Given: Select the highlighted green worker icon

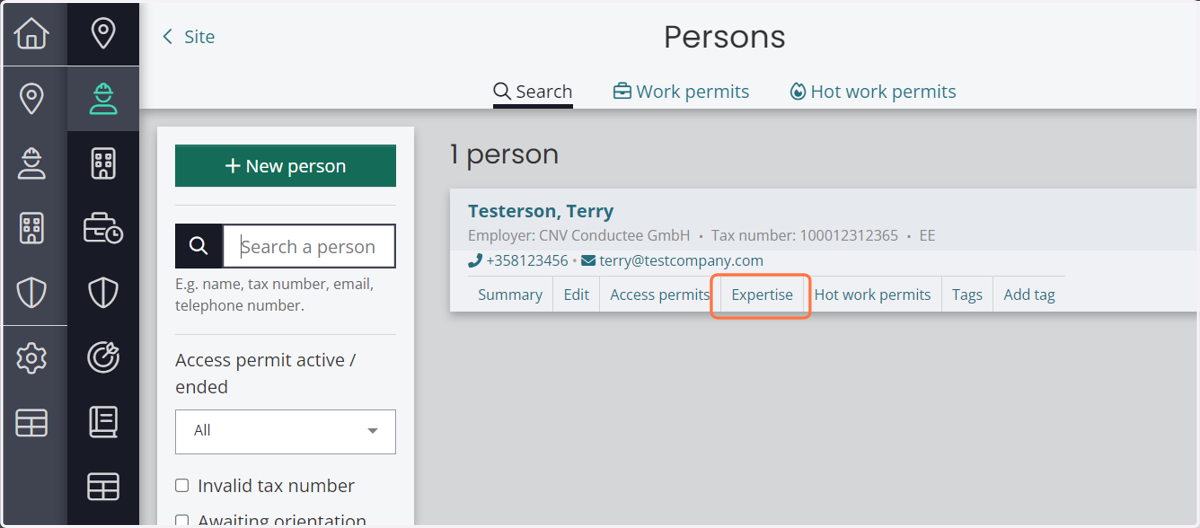Looking at the screenshot, I should click(103, 98).
